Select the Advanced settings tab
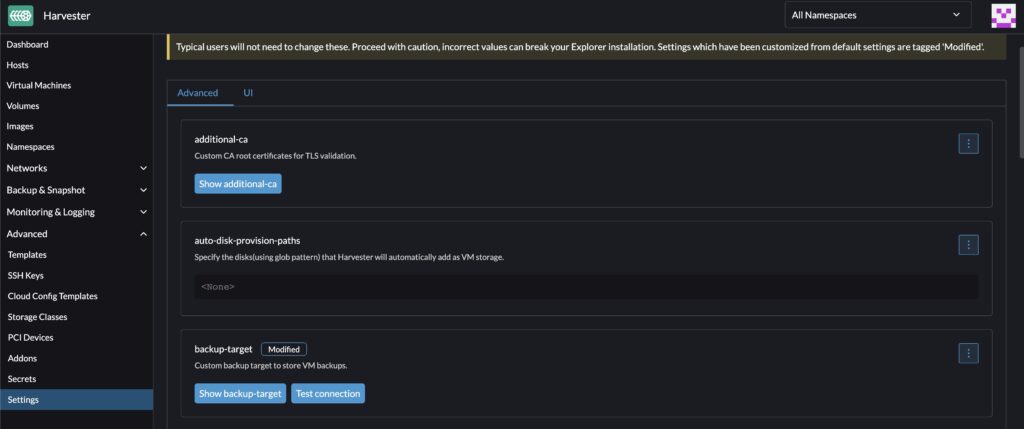1024x429 pixels. pyautogui.click(x=197, y=93)
